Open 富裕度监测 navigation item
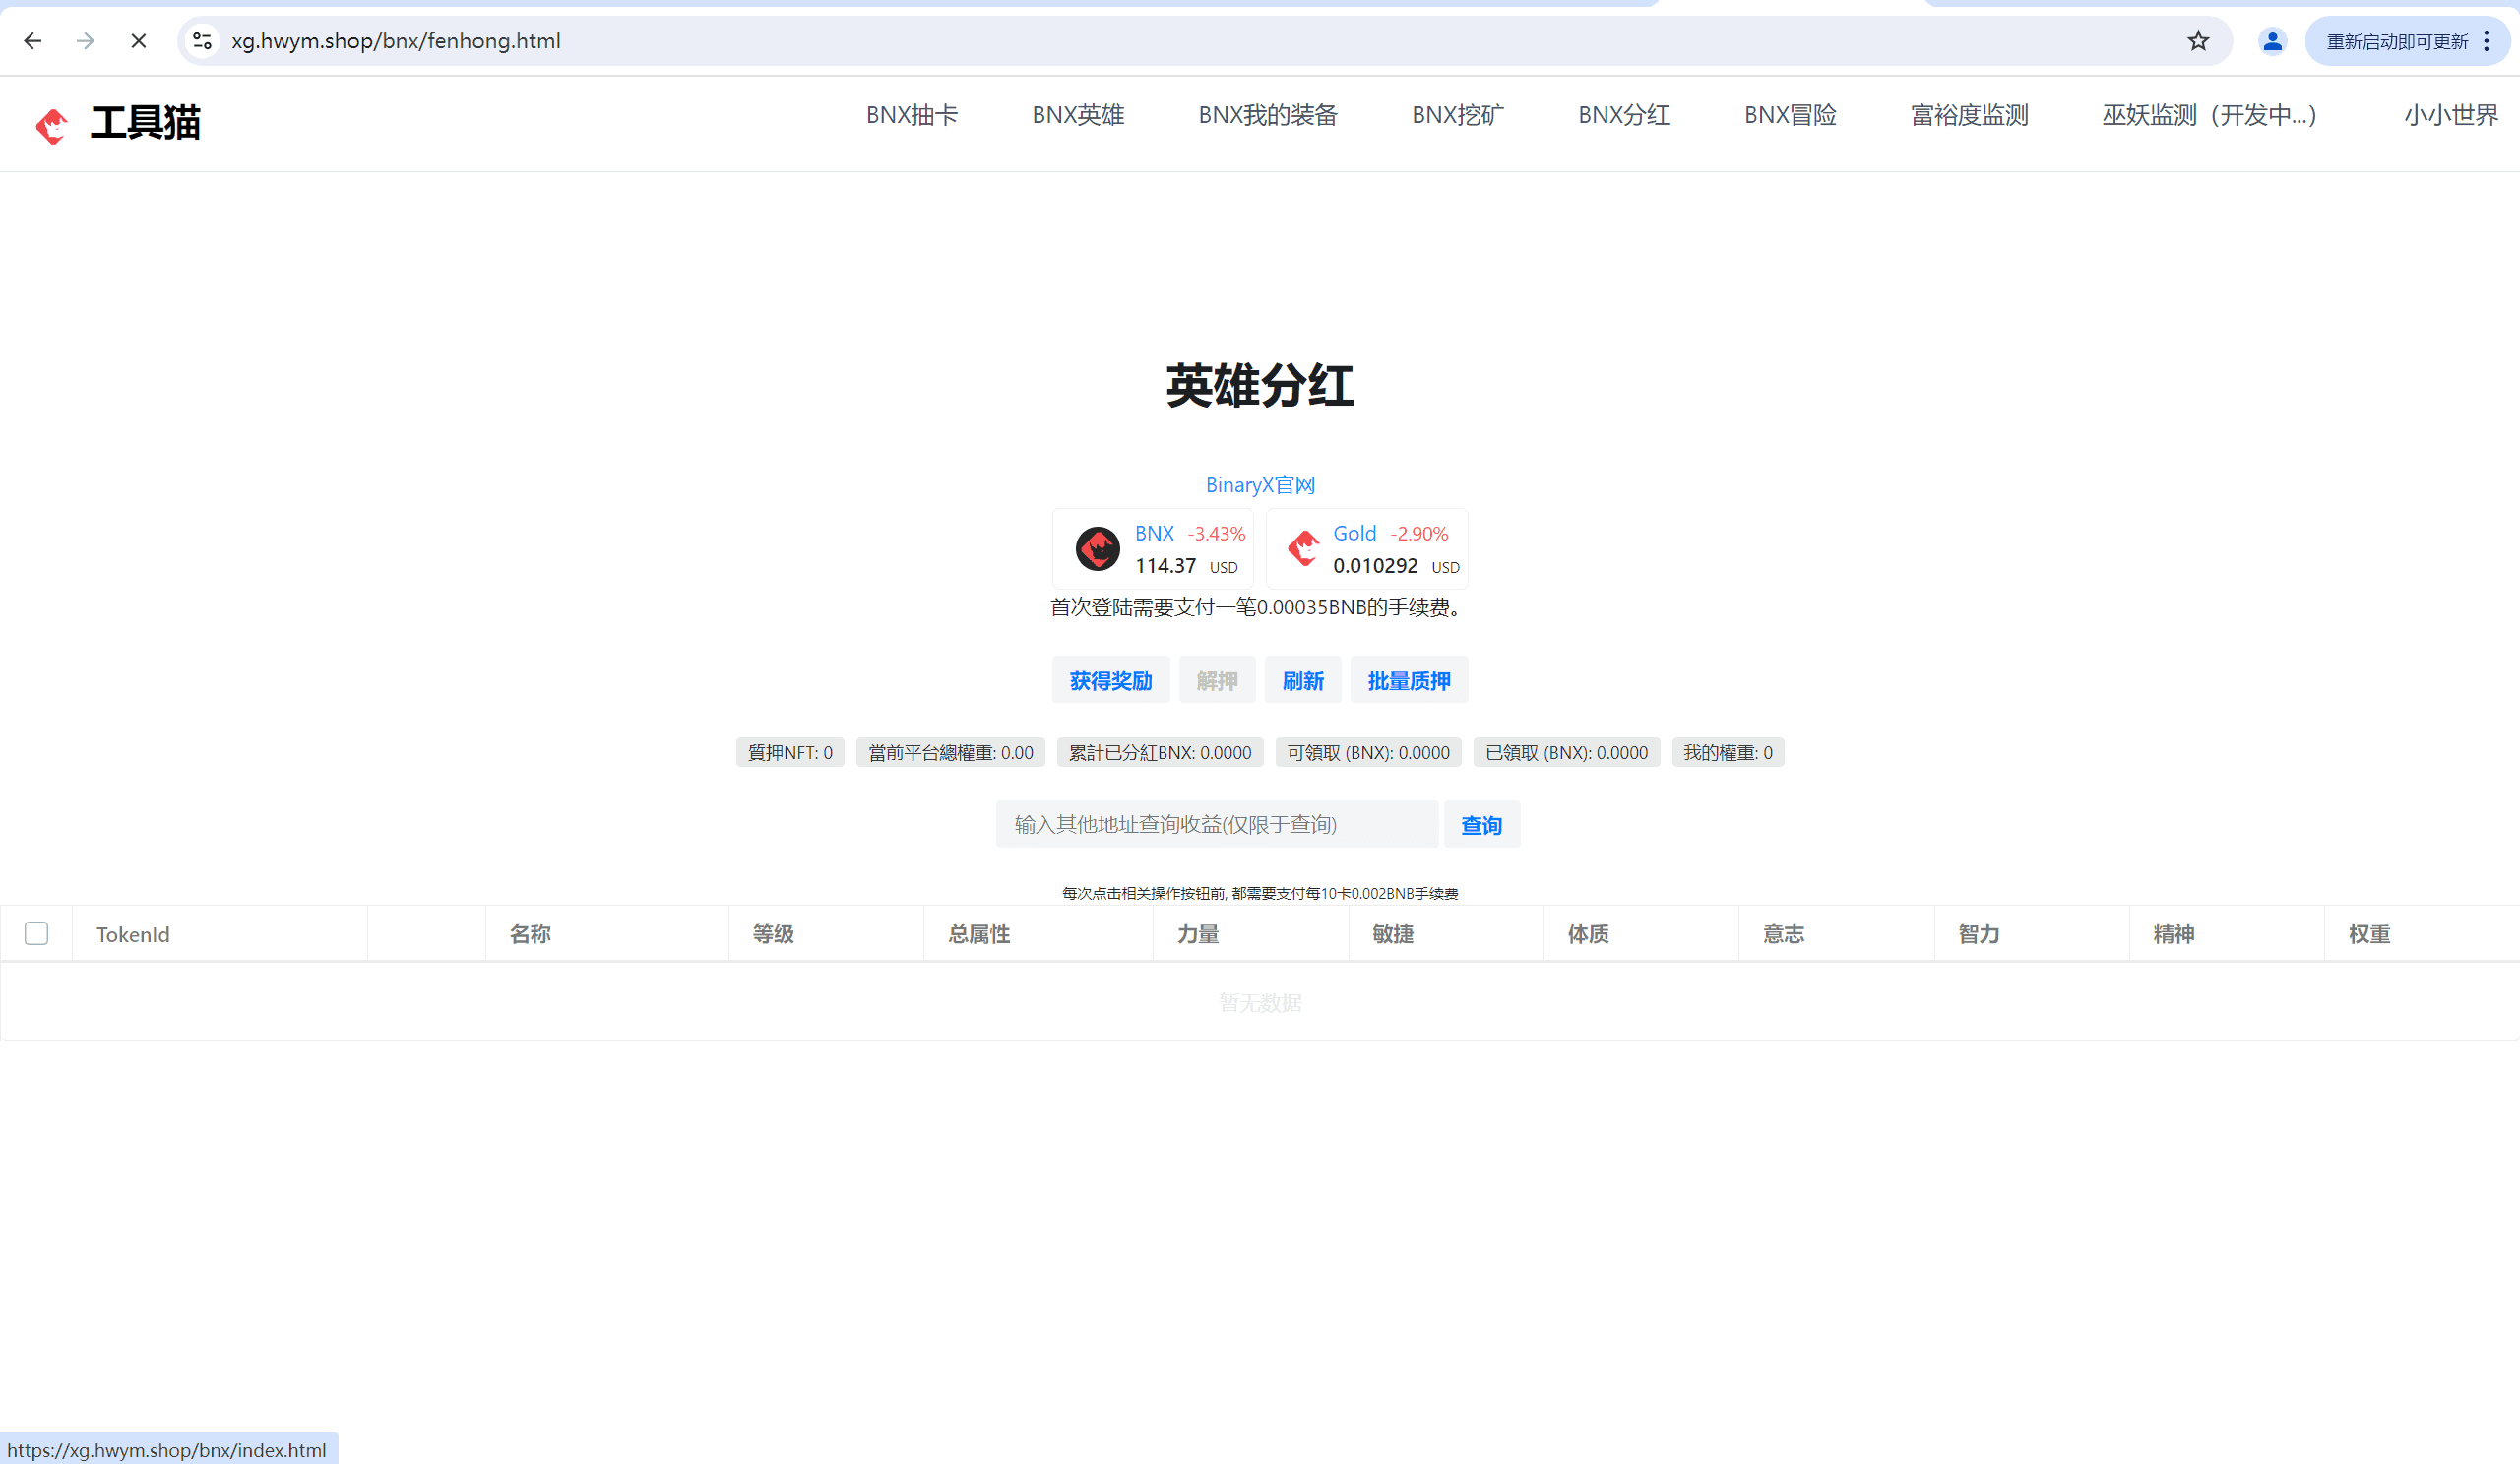 tap(1969, 116)
